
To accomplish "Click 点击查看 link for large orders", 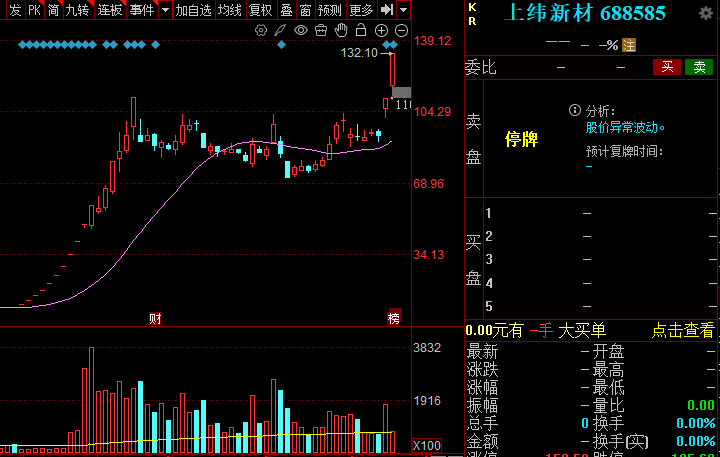I will [683, 330].
